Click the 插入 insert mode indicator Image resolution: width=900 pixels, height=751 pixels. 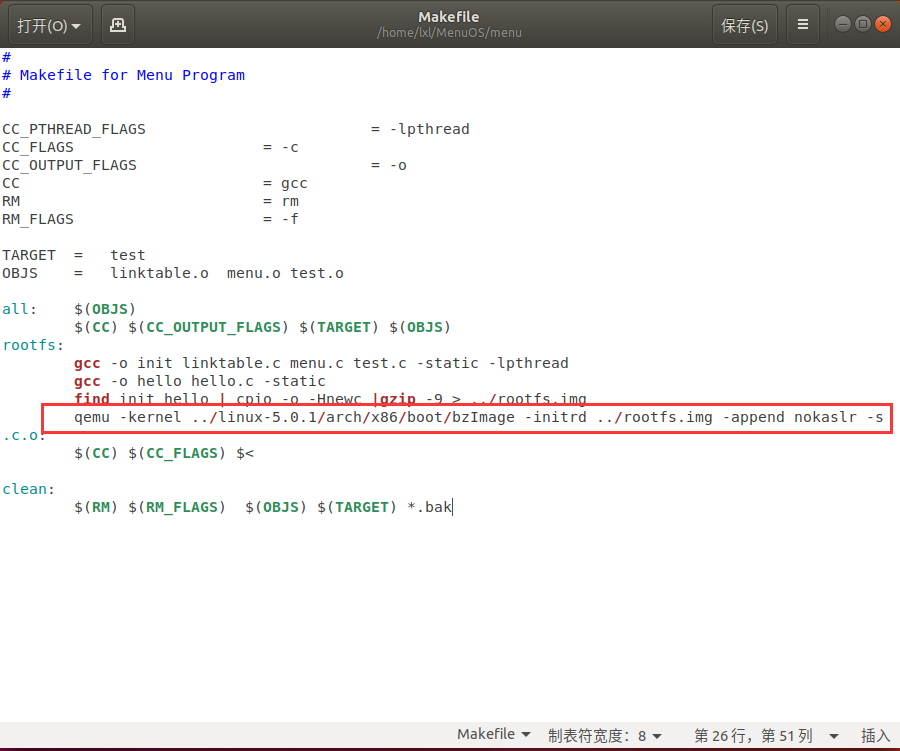pos(875,735)
